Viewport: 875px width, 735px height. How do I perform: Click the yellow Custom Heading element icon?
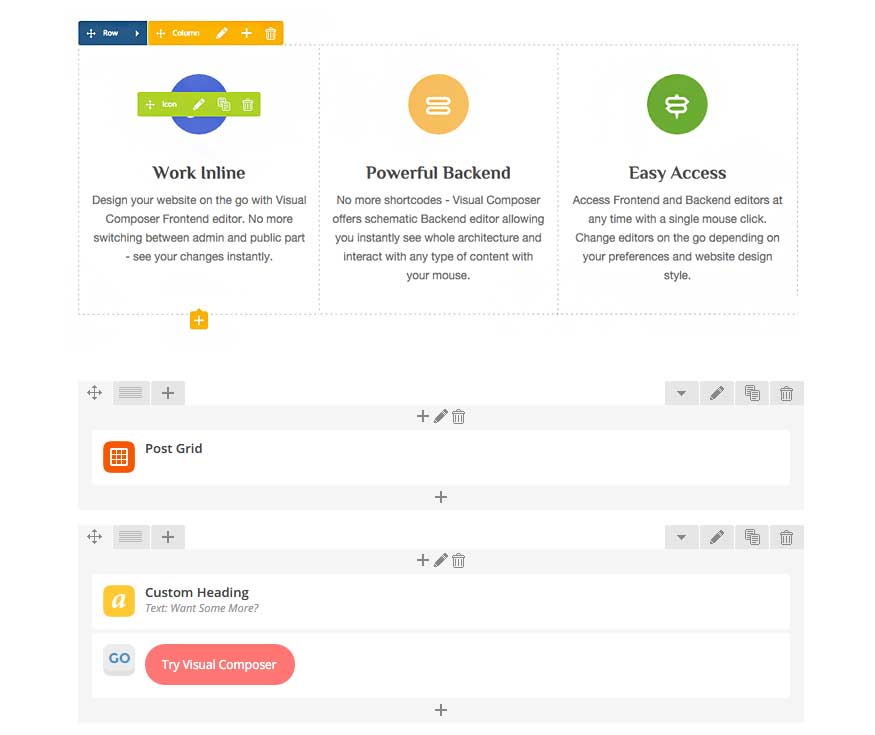point(119,601)
